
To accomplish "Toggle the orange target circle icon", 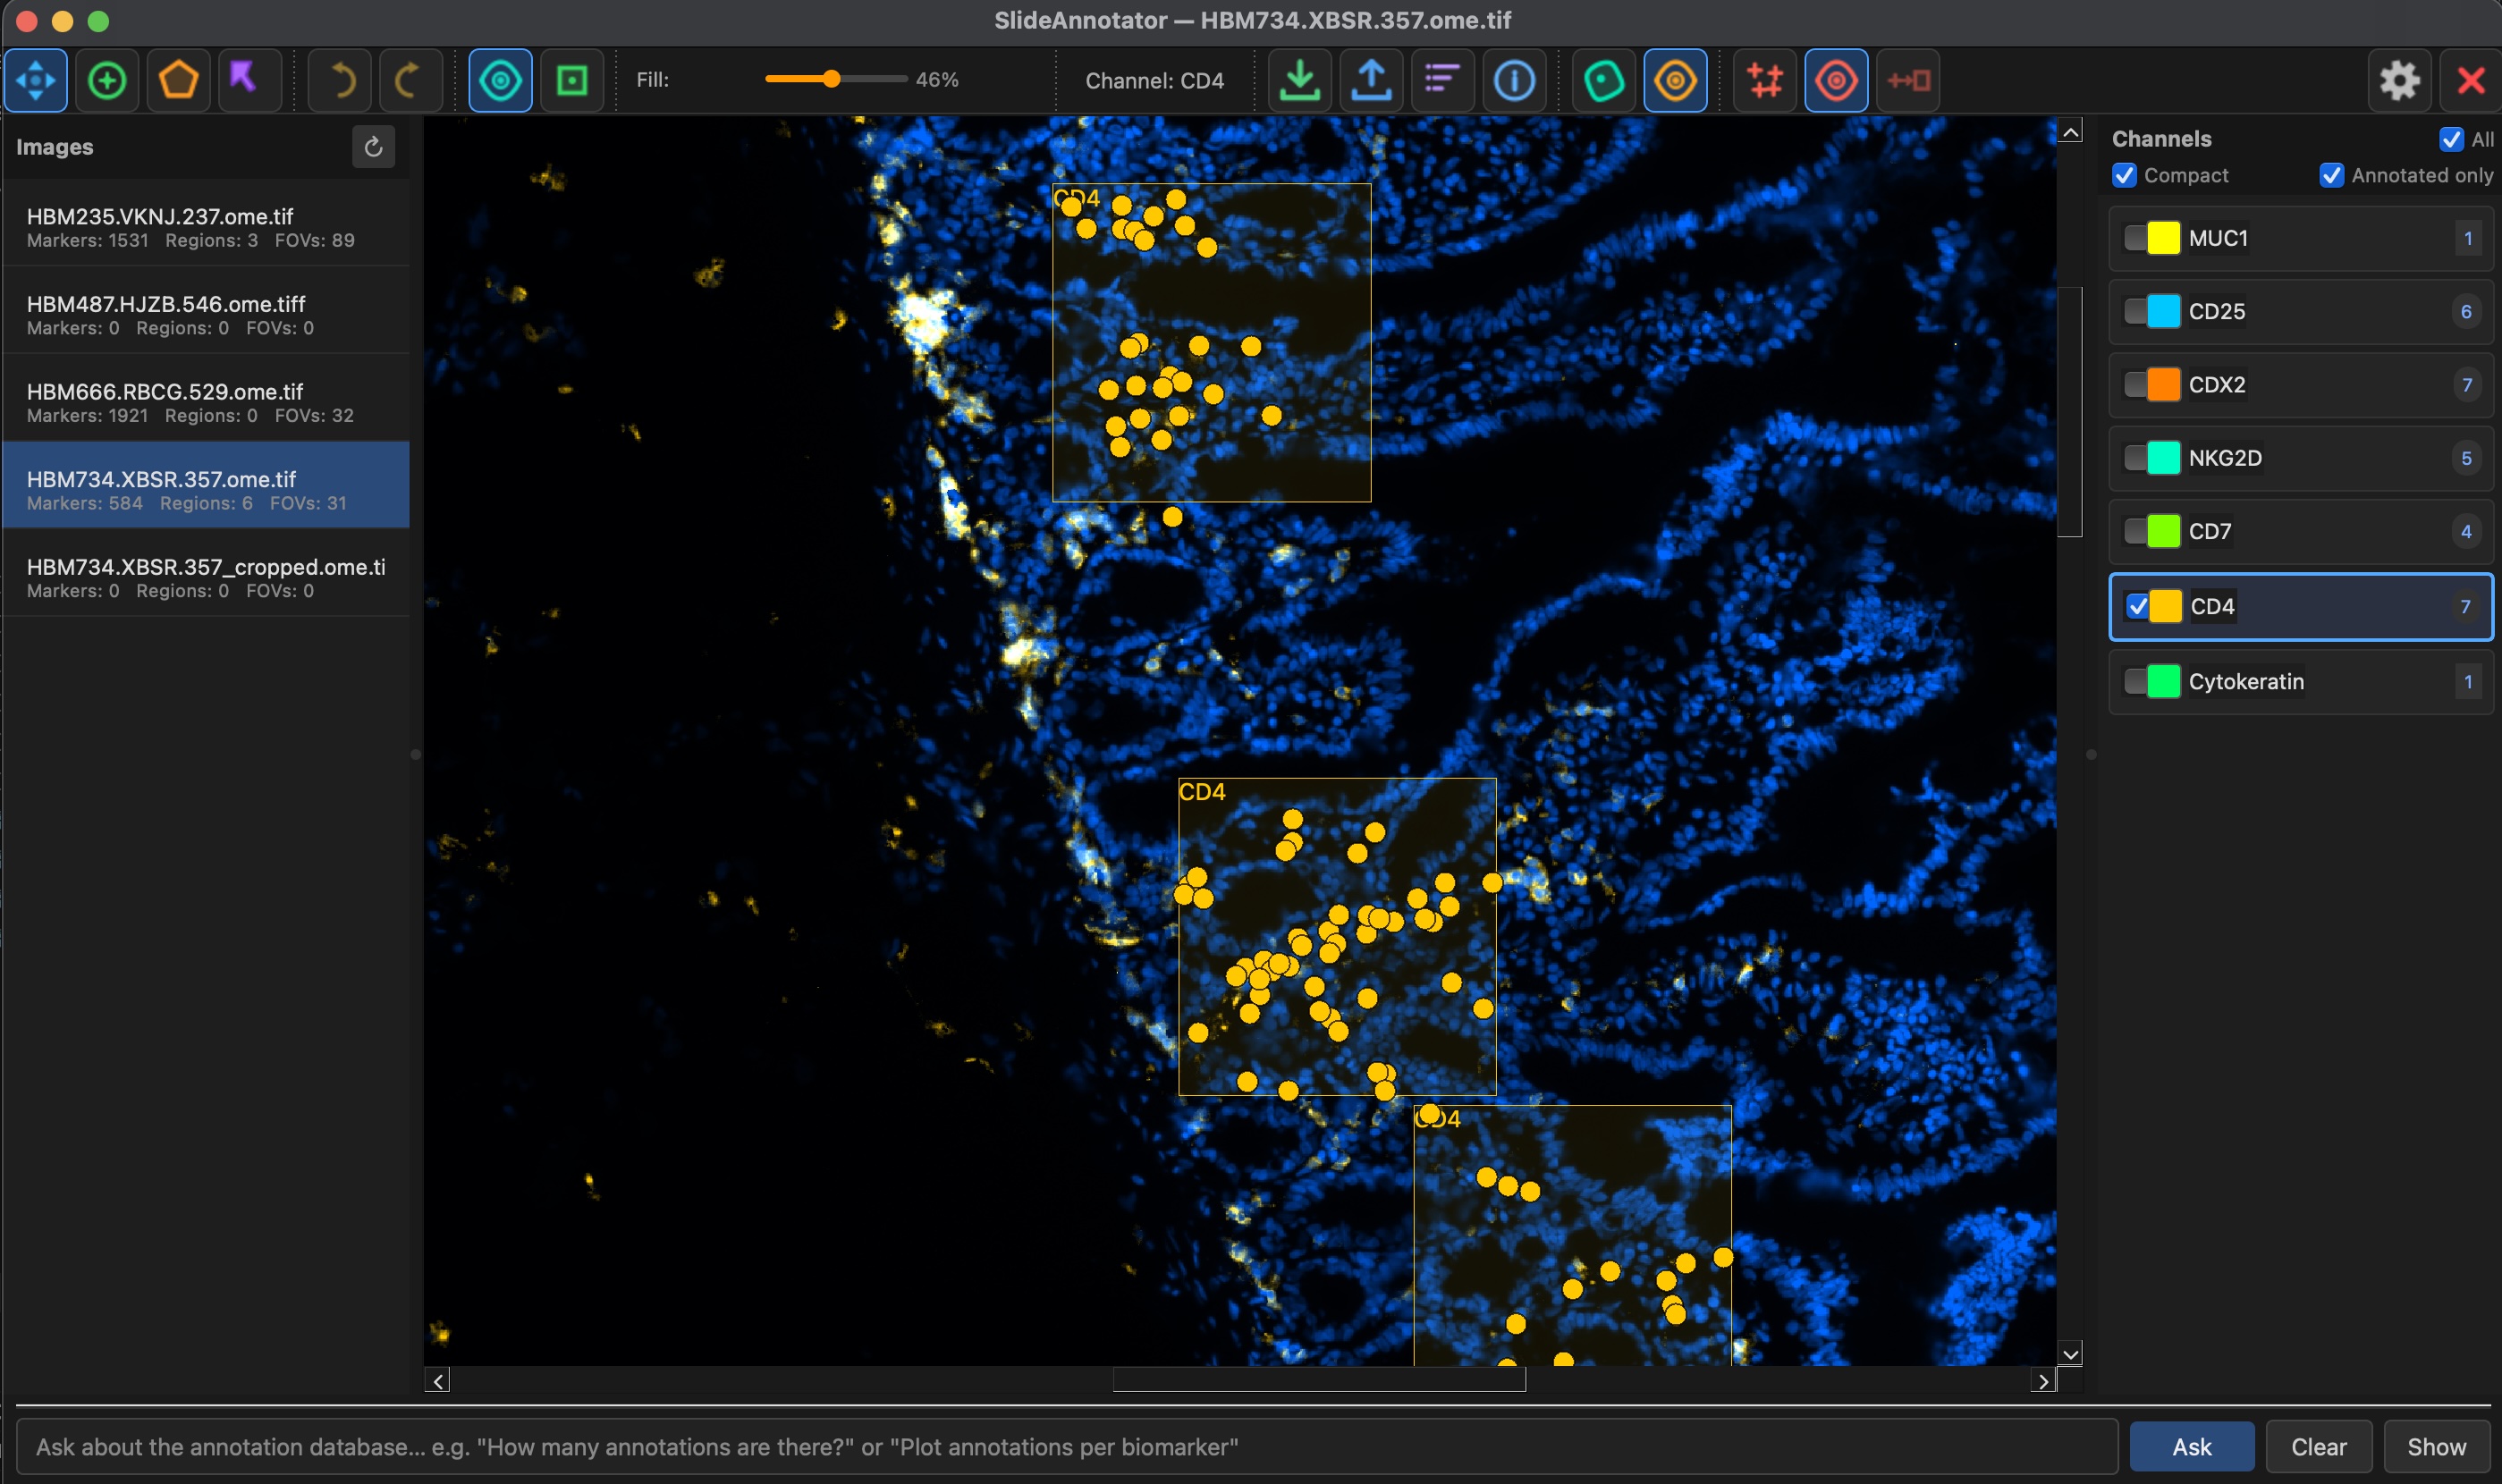I will (x=1675, y=80).
